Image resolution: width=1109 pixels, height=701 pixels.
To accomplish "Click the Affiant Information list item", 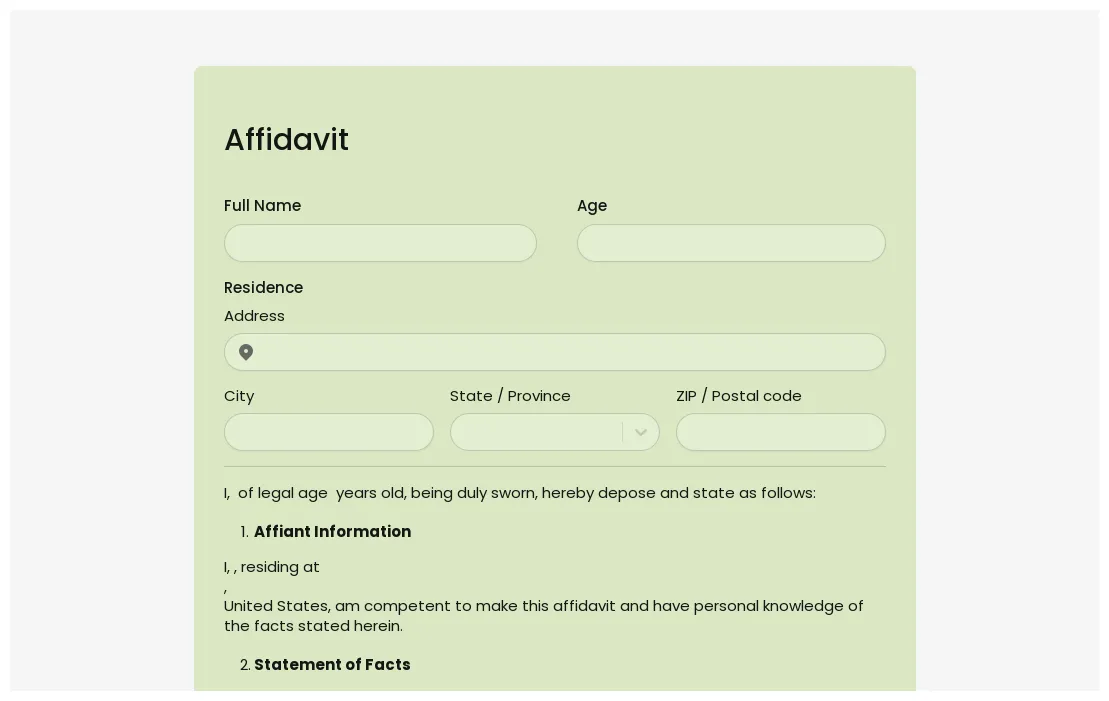I will pyautogui.click(x=332, y=531).
